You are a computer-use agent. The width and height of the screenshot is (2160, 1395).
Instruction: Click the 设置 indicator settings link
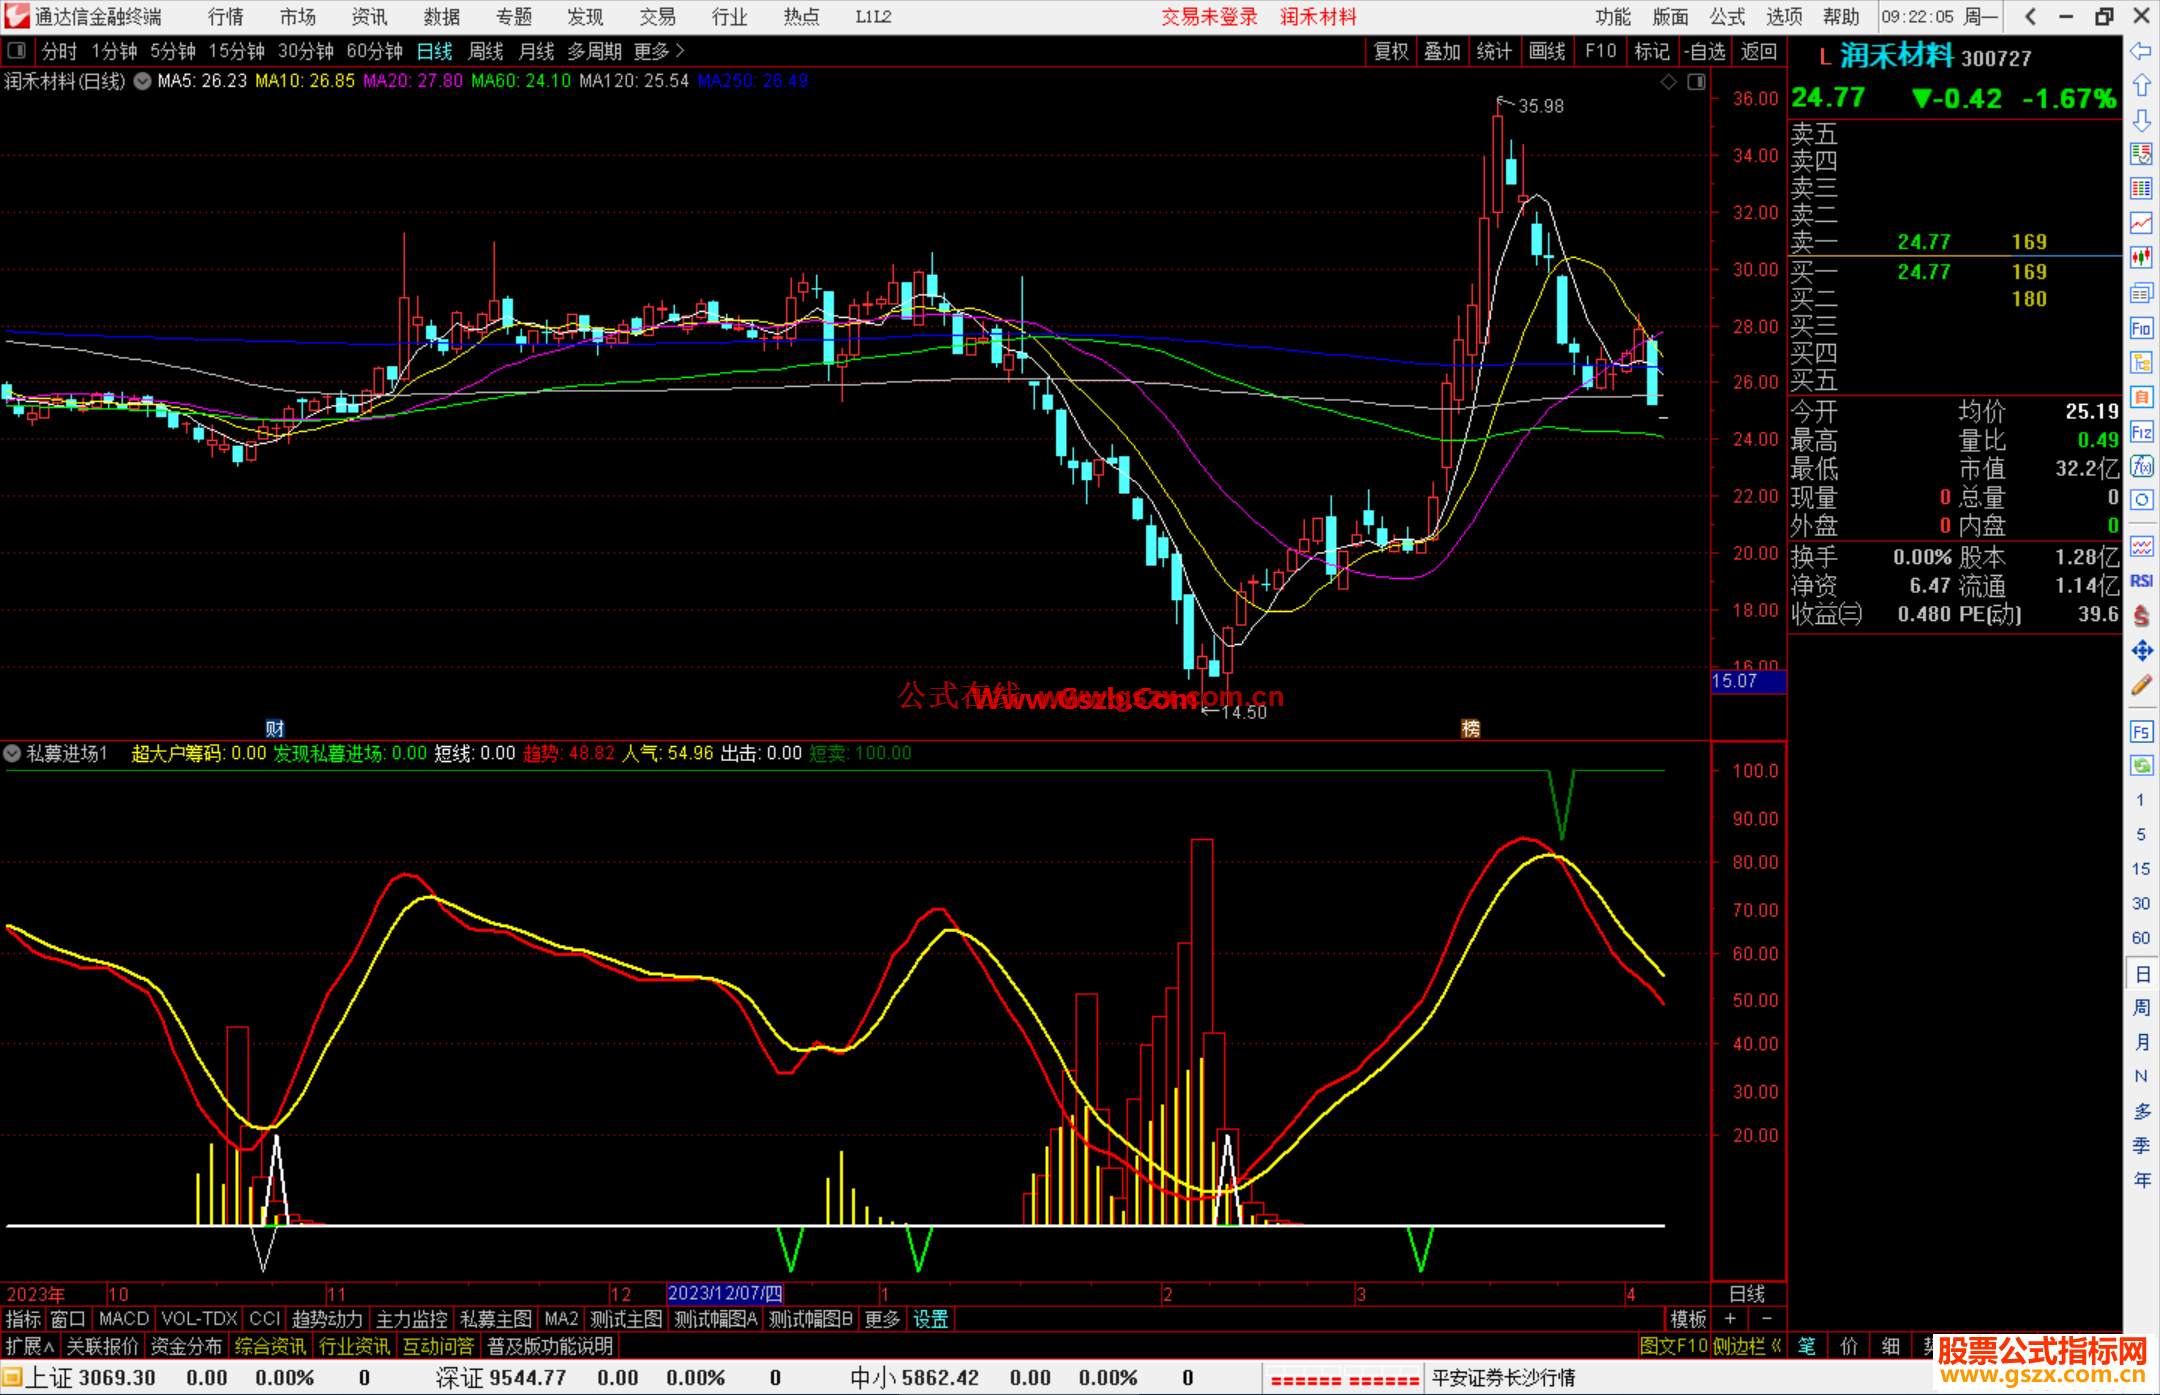point(930,1319)
